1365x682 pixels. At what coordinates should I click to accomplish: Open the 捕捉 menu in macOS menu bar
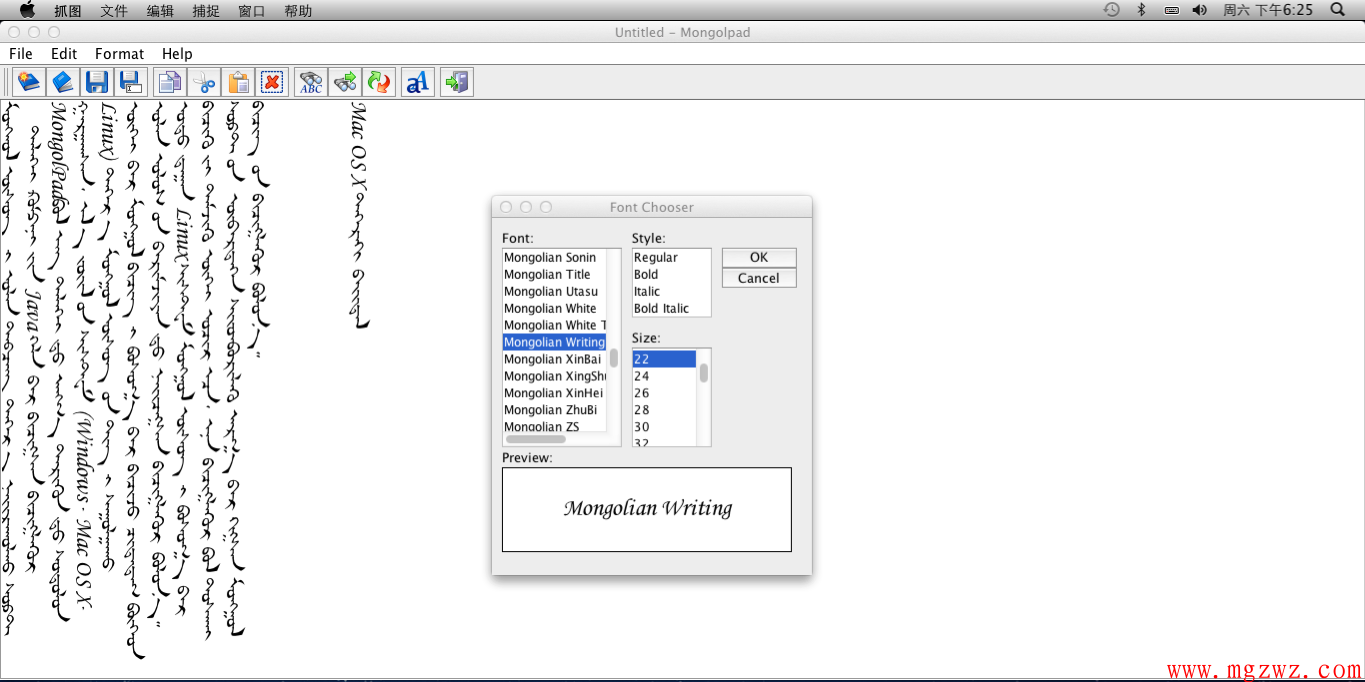coord(206,11)
